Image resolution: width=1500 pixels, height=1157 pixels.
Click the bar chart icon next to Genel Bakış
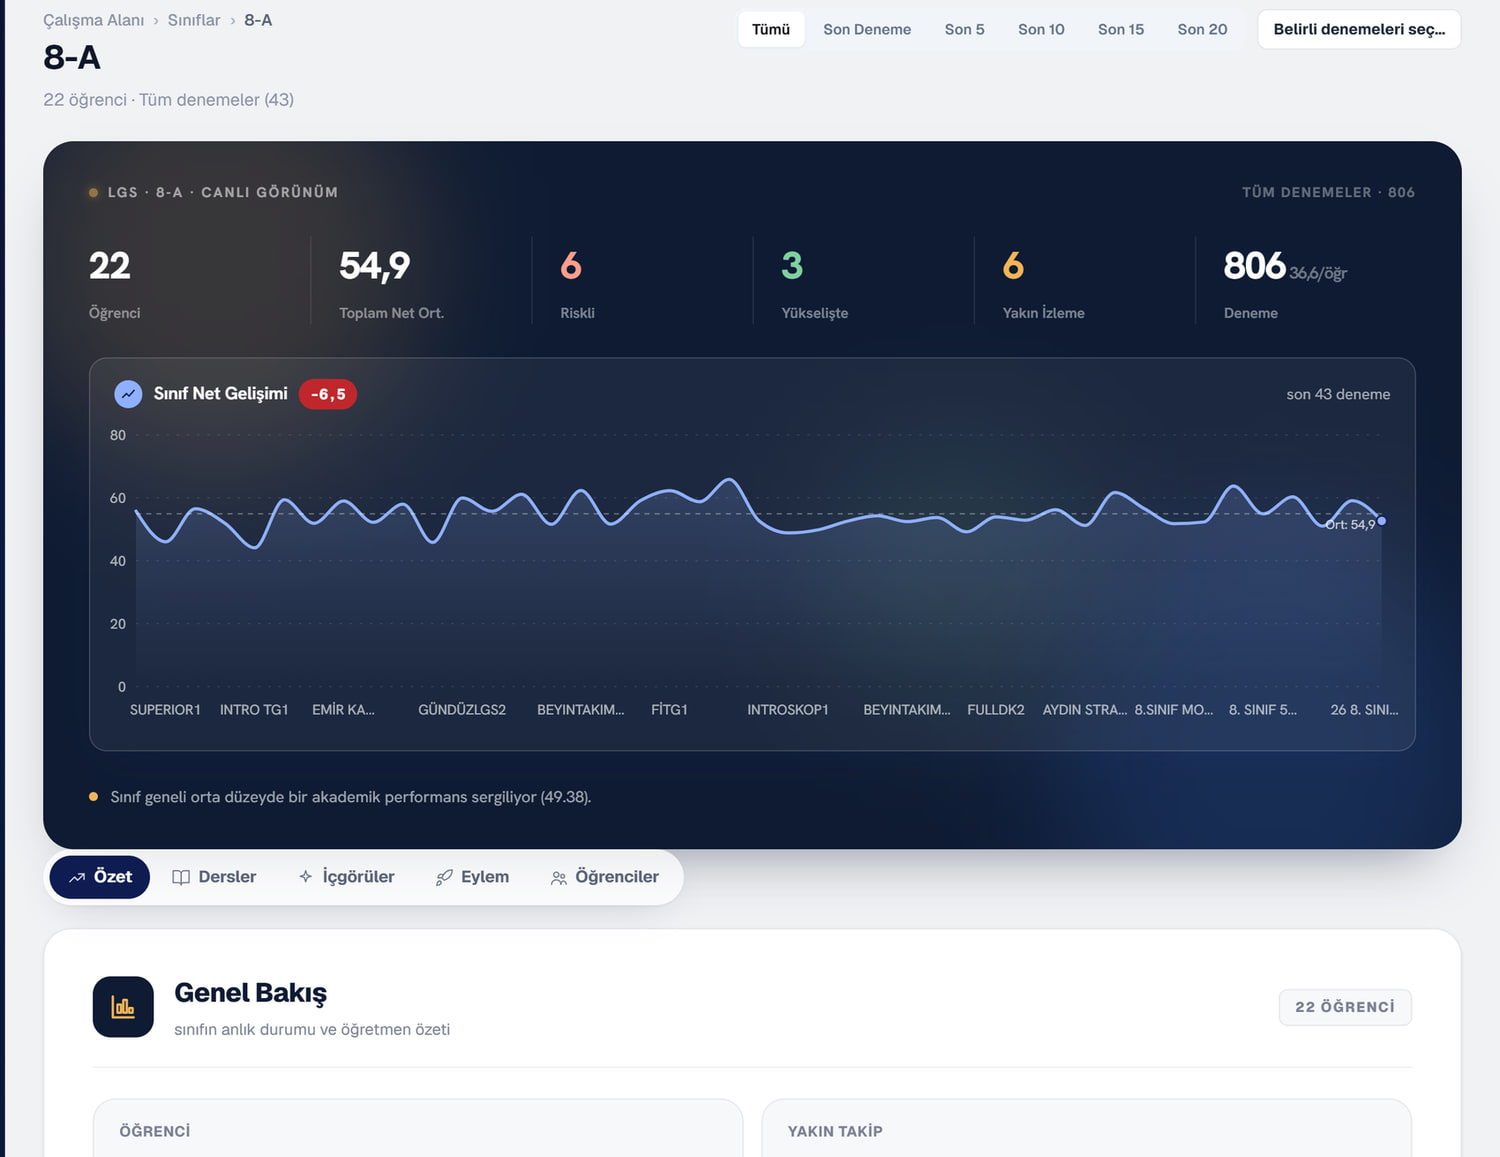(x=123, y=1007)
